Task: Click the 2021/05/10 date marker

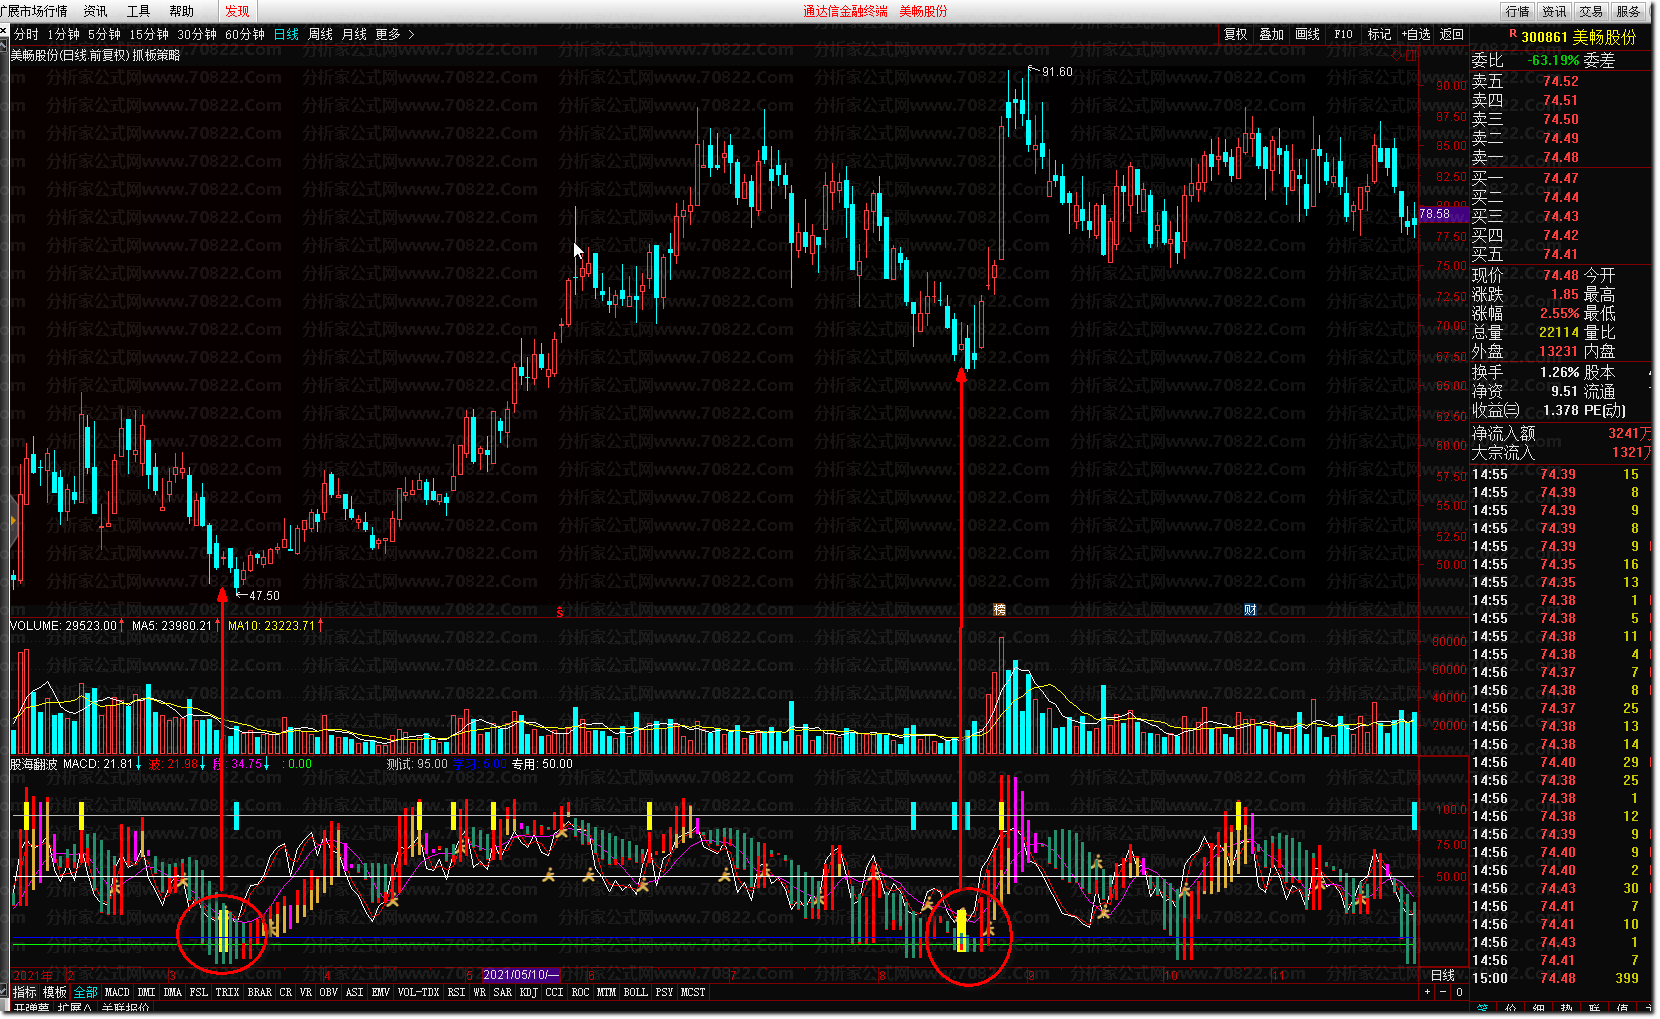Action: [x=521, y=975]
